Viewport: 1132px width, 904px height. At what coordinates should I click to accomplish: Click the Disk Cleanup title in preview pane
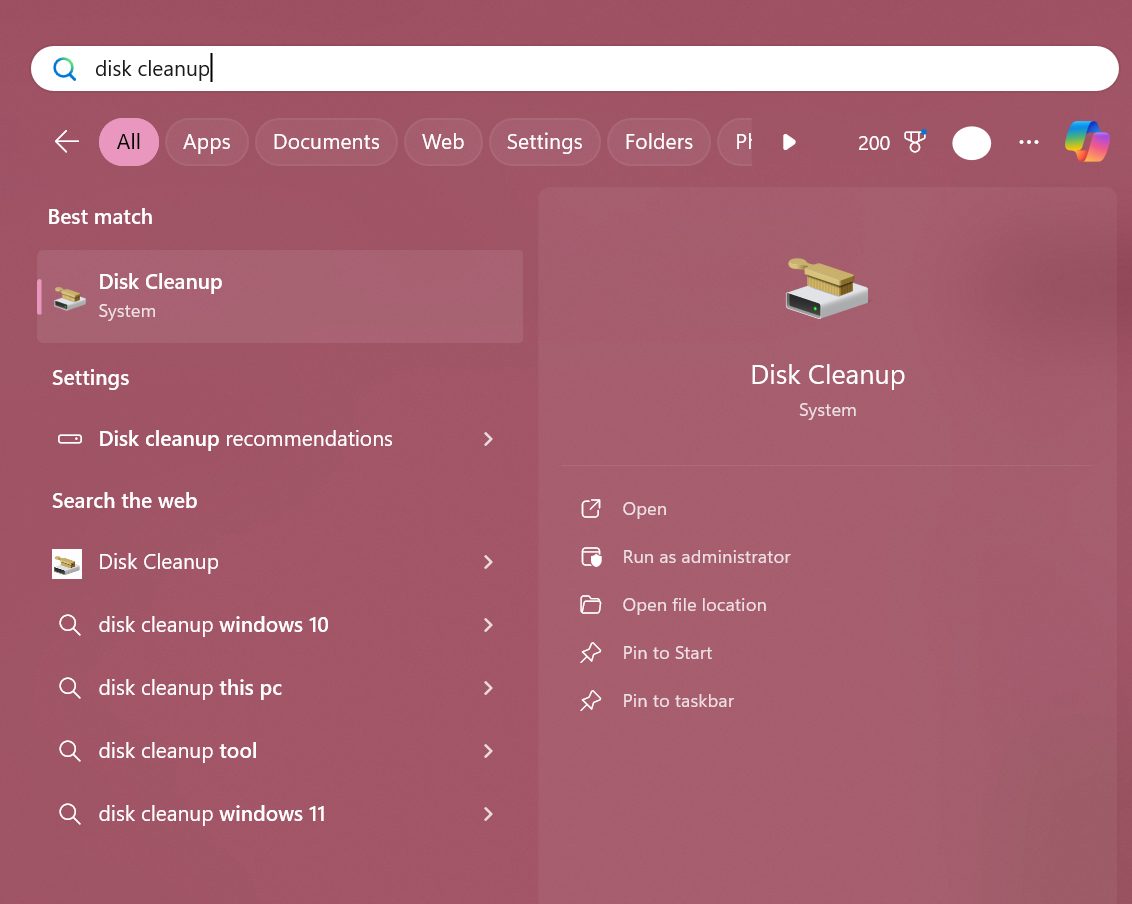pos(827,375)
